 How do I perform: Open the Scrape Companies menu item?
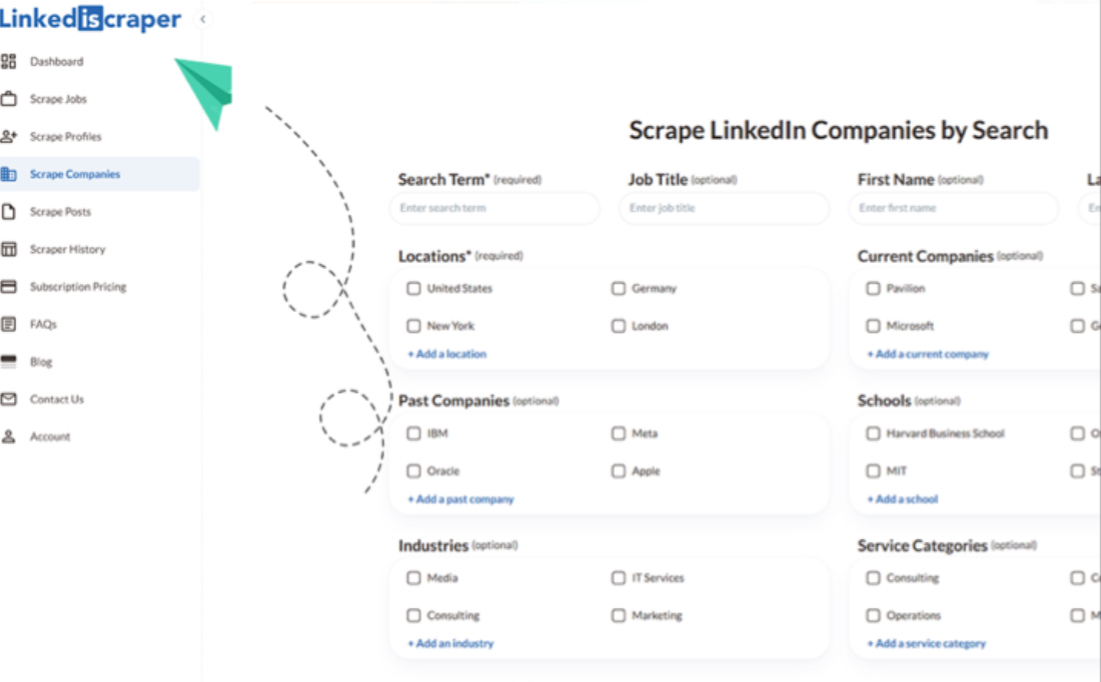tap(75, 174)
